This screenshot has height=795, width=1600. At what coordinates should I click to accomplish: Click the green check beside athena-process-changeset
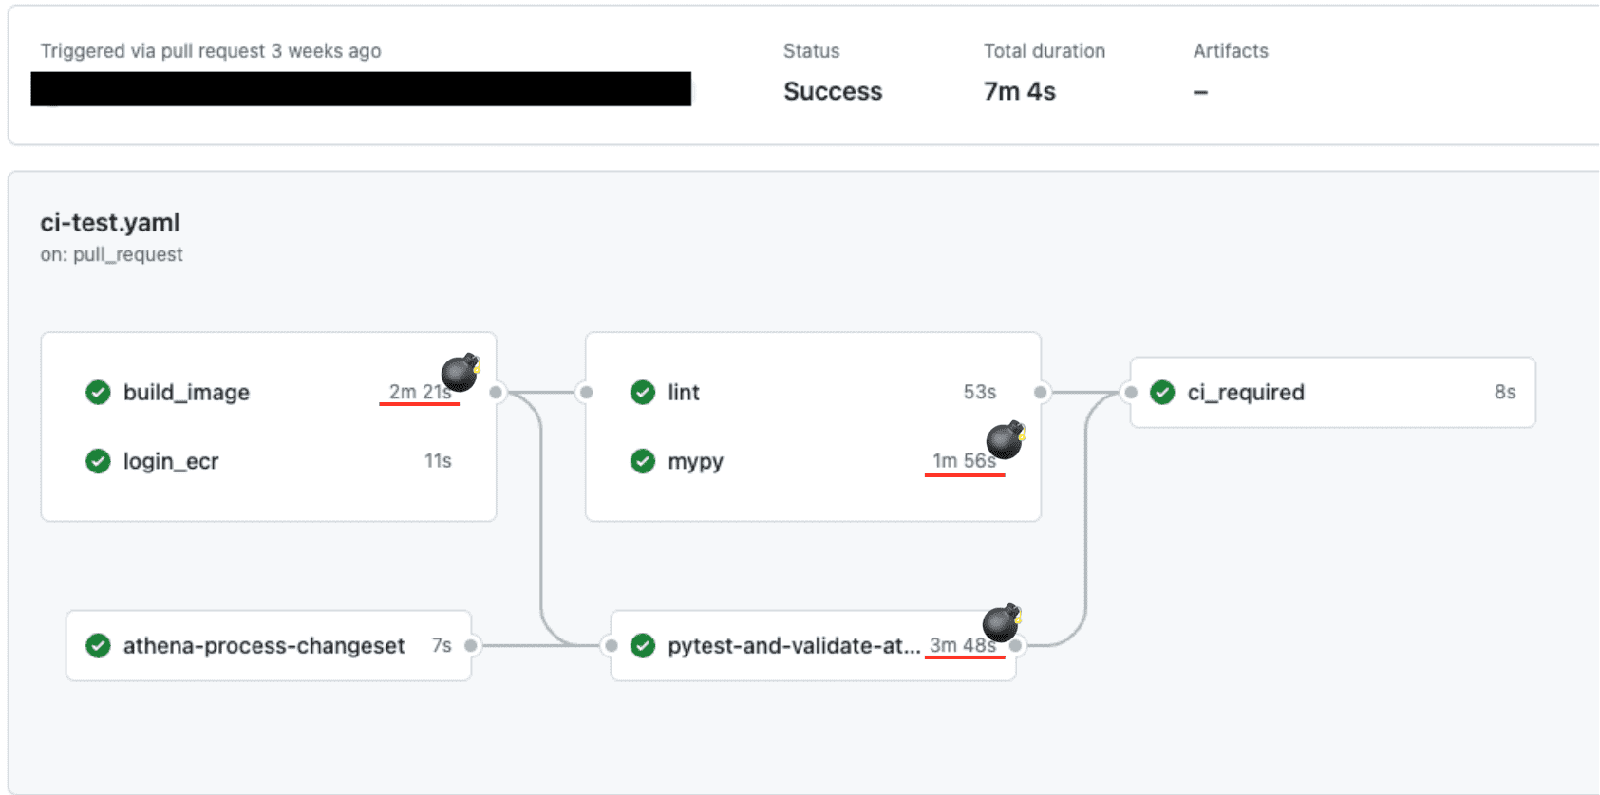pyautogui.click(x=98, y=646)
